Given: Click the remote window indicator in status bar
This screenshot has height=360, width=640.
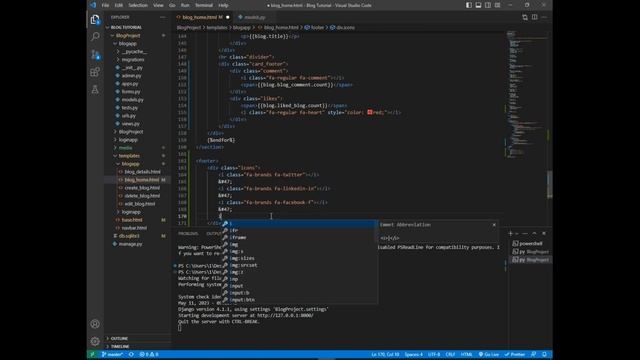Looking at the screenshot, I should coord(93,354).
